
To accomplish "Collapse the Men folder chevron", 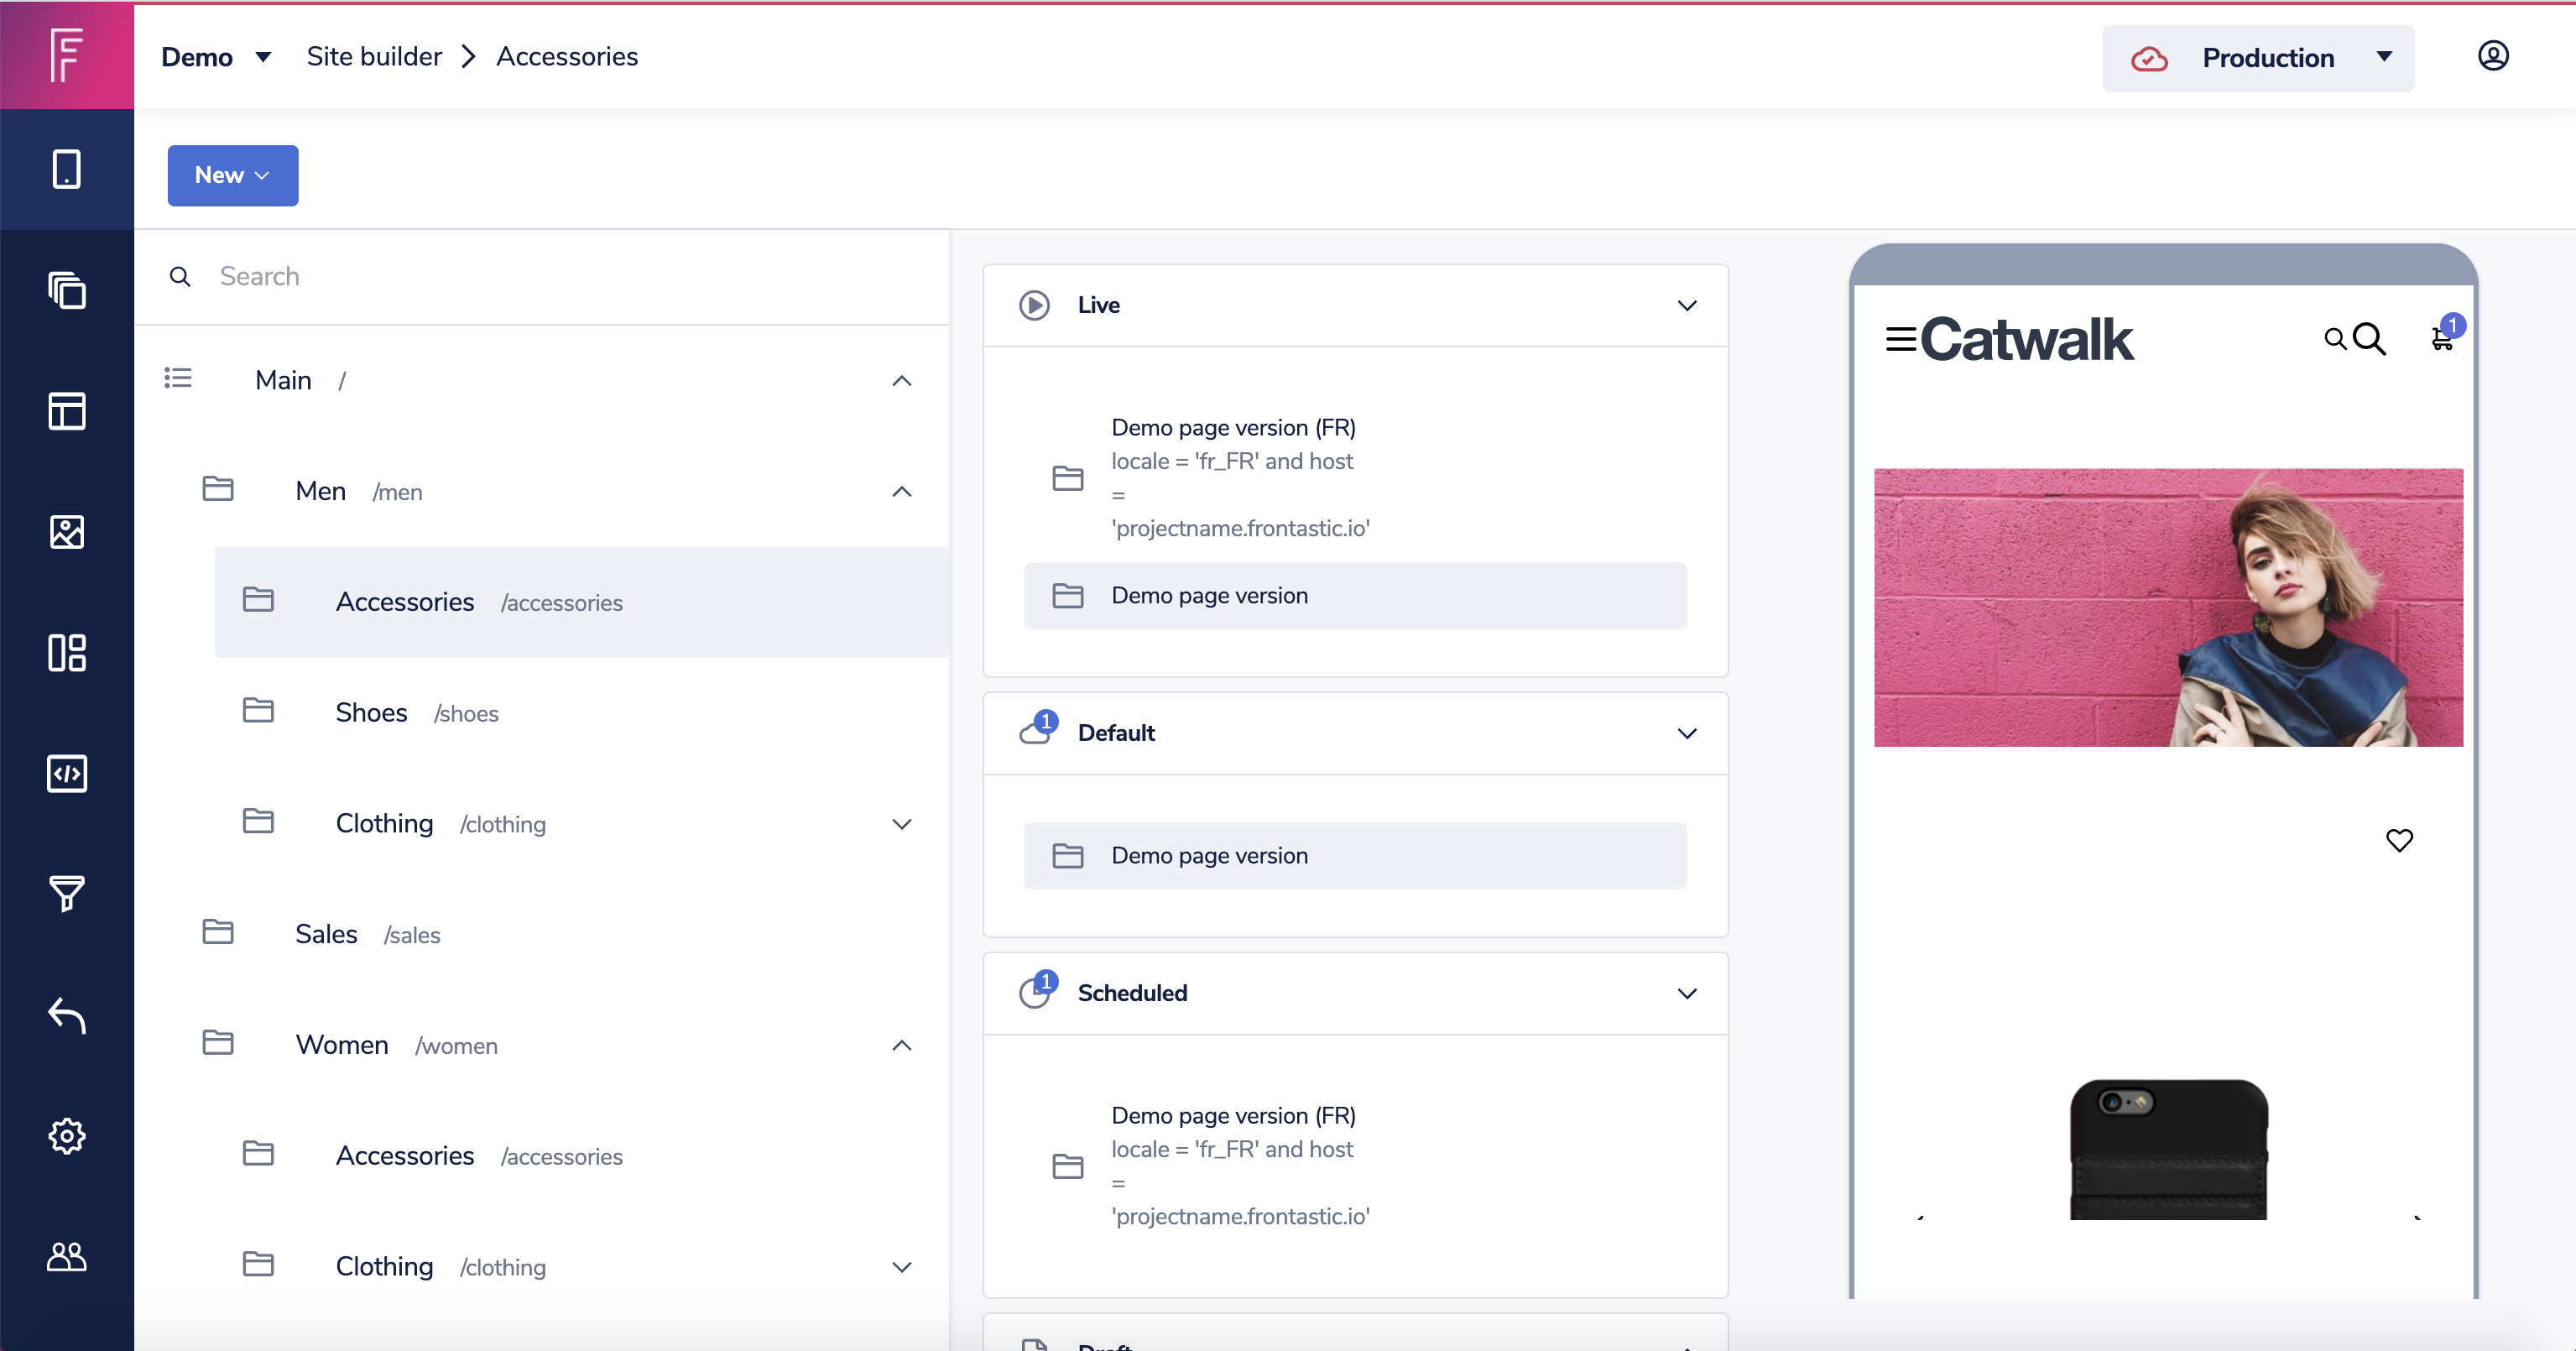I will [x=901, y=492].
